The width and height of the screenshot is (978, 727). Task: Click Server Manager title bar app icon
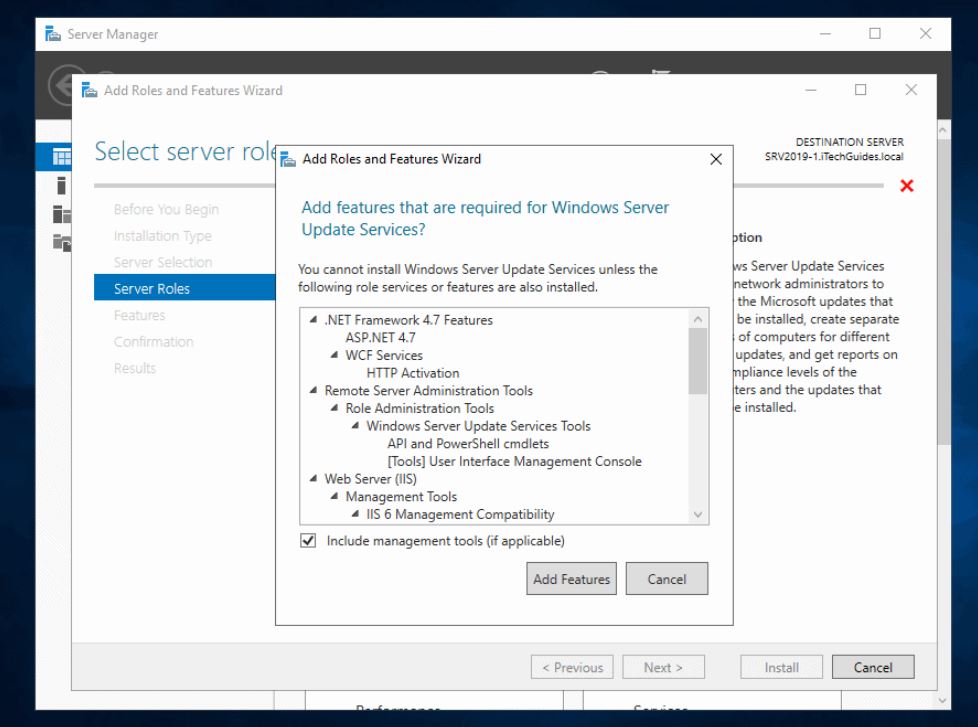coord(53,34)
